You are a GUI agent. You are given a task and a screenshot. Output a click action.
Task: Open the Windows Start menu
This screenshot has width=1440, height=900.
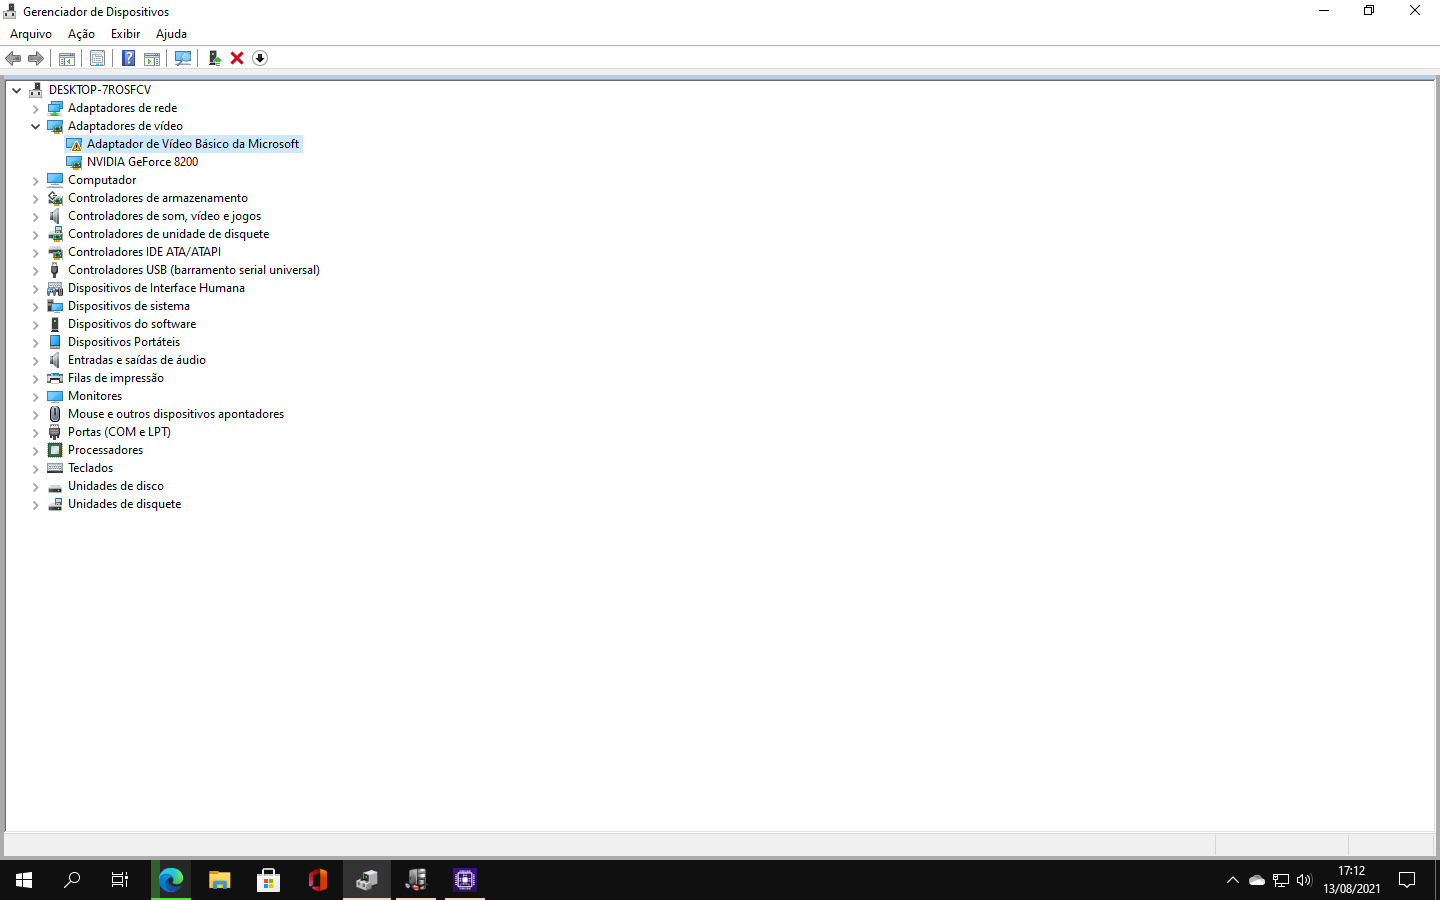tap(24, 880)
